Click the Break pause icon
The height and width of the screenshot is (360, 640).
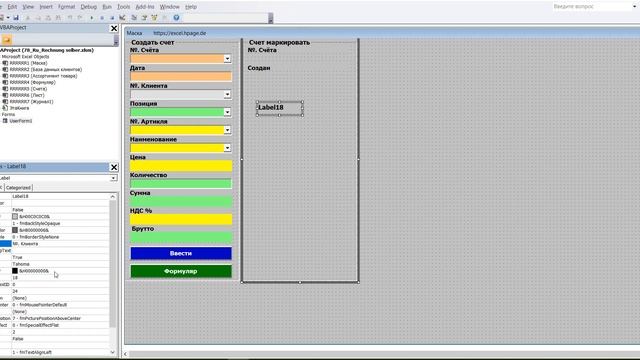[x=102, y=18]
